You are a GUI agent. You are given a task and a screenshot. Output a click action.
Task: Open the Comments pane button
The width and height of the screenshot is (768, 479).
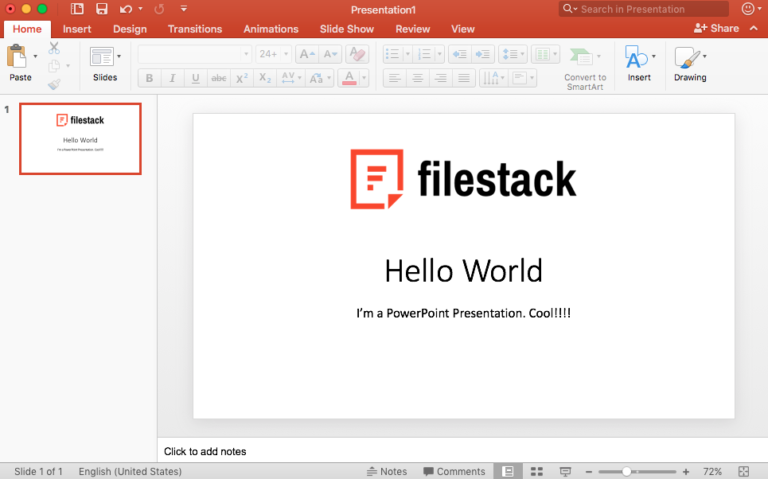(453, 471)
